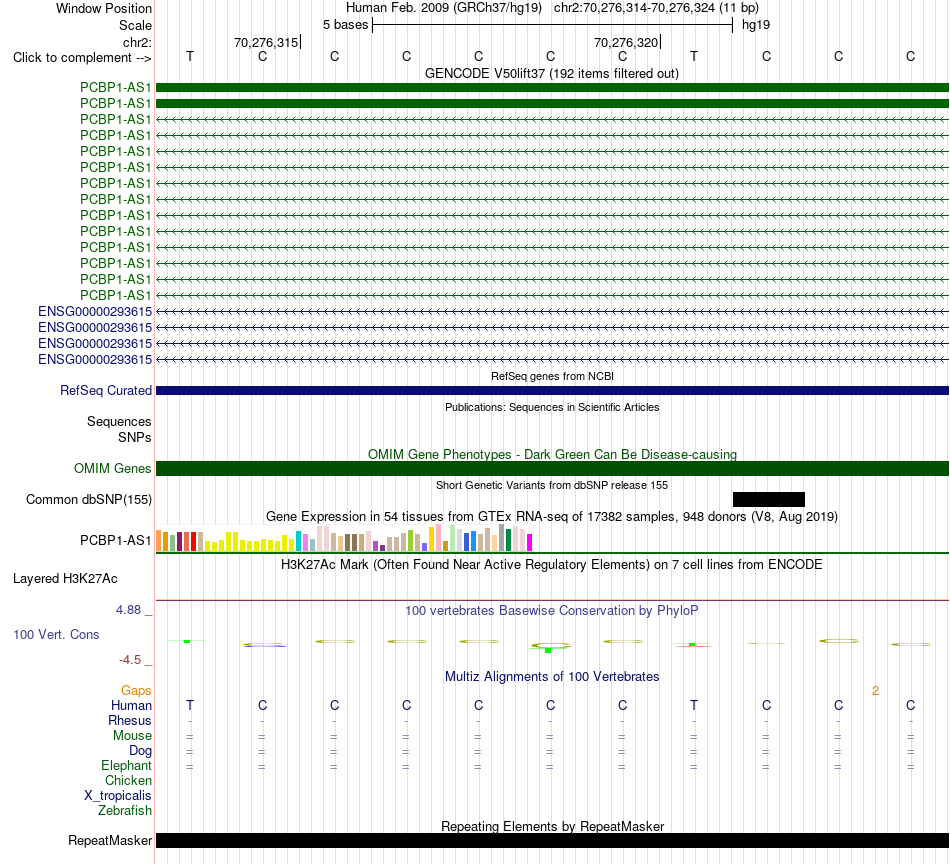Screen dimensions: 950x864
Task: Click 'Short Genetic Variants from dbSNP release 155'
Action: [x=552, y=485]
